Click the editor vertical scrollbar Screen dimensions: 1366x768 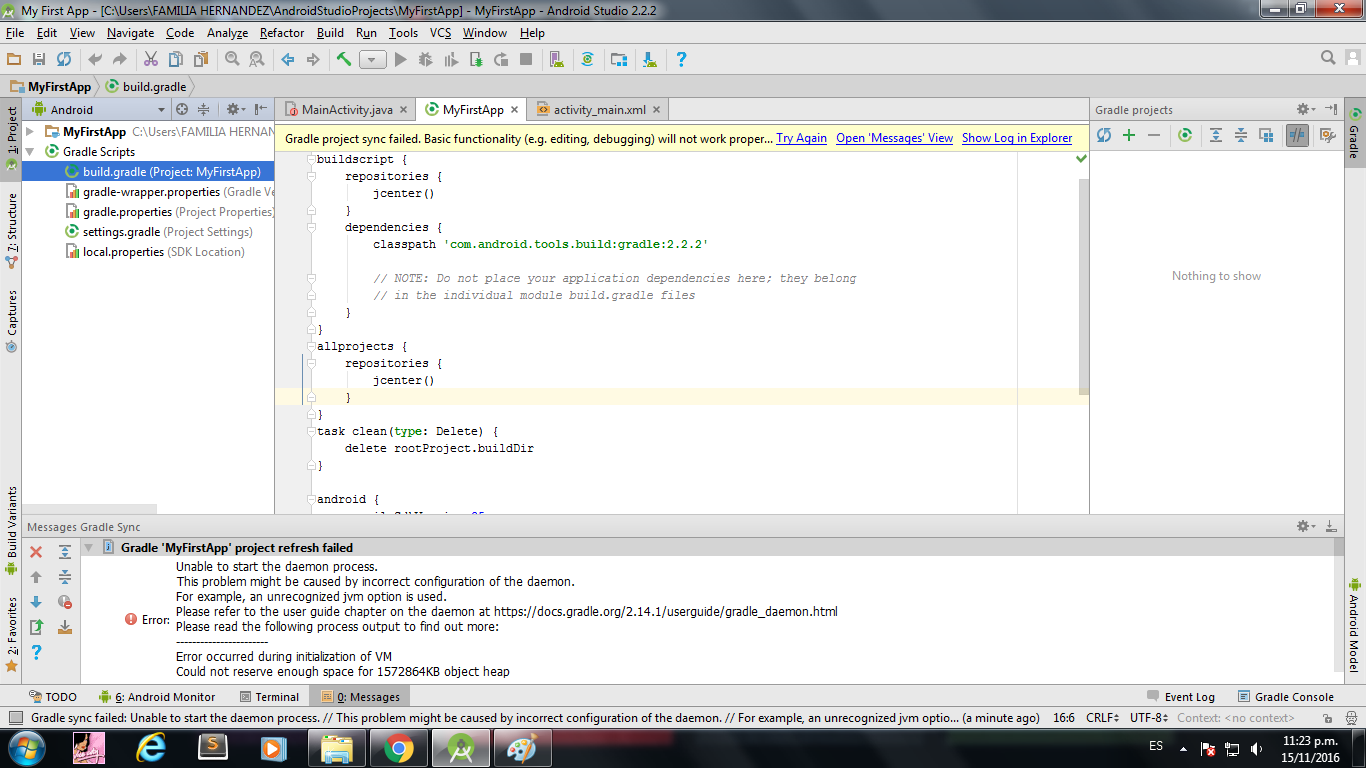click(x=1084, y=285)
